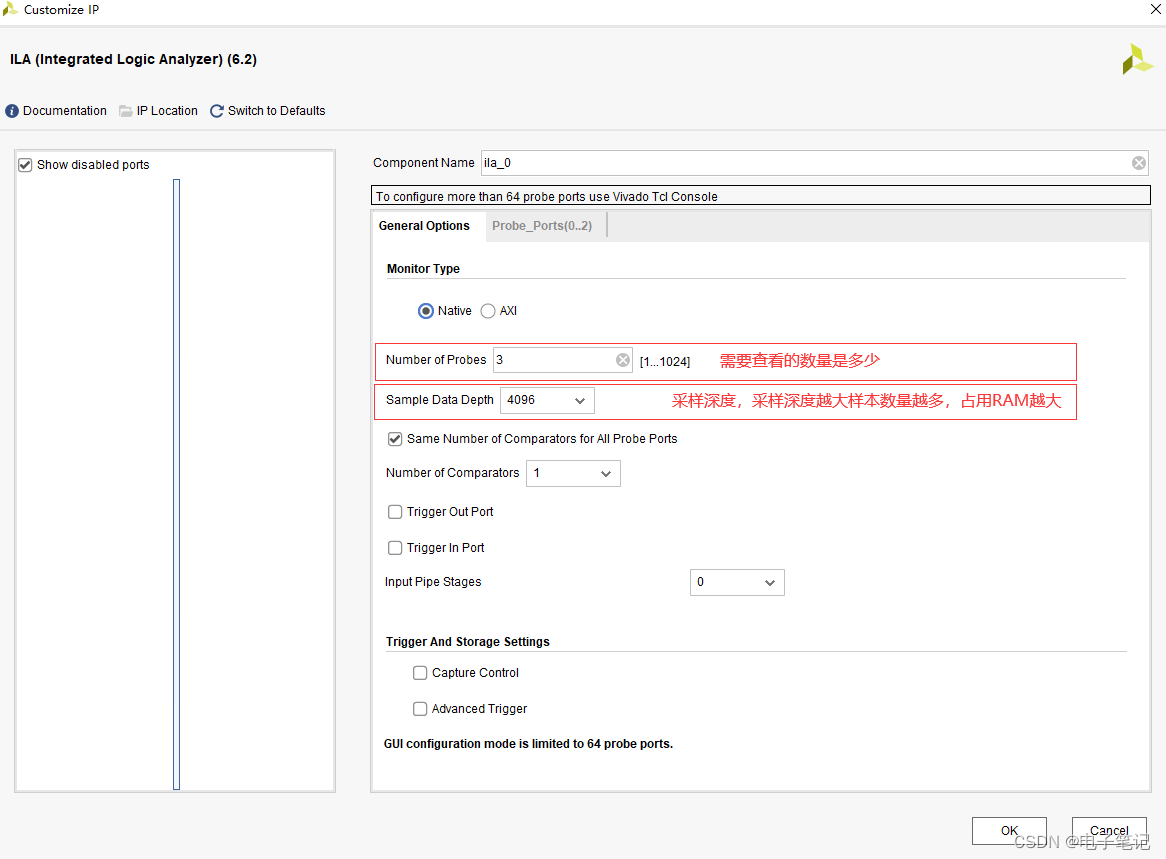The image size is (1166, 859).
Task: Click the ILA block symbol in the preview pane
Action: 176,484
